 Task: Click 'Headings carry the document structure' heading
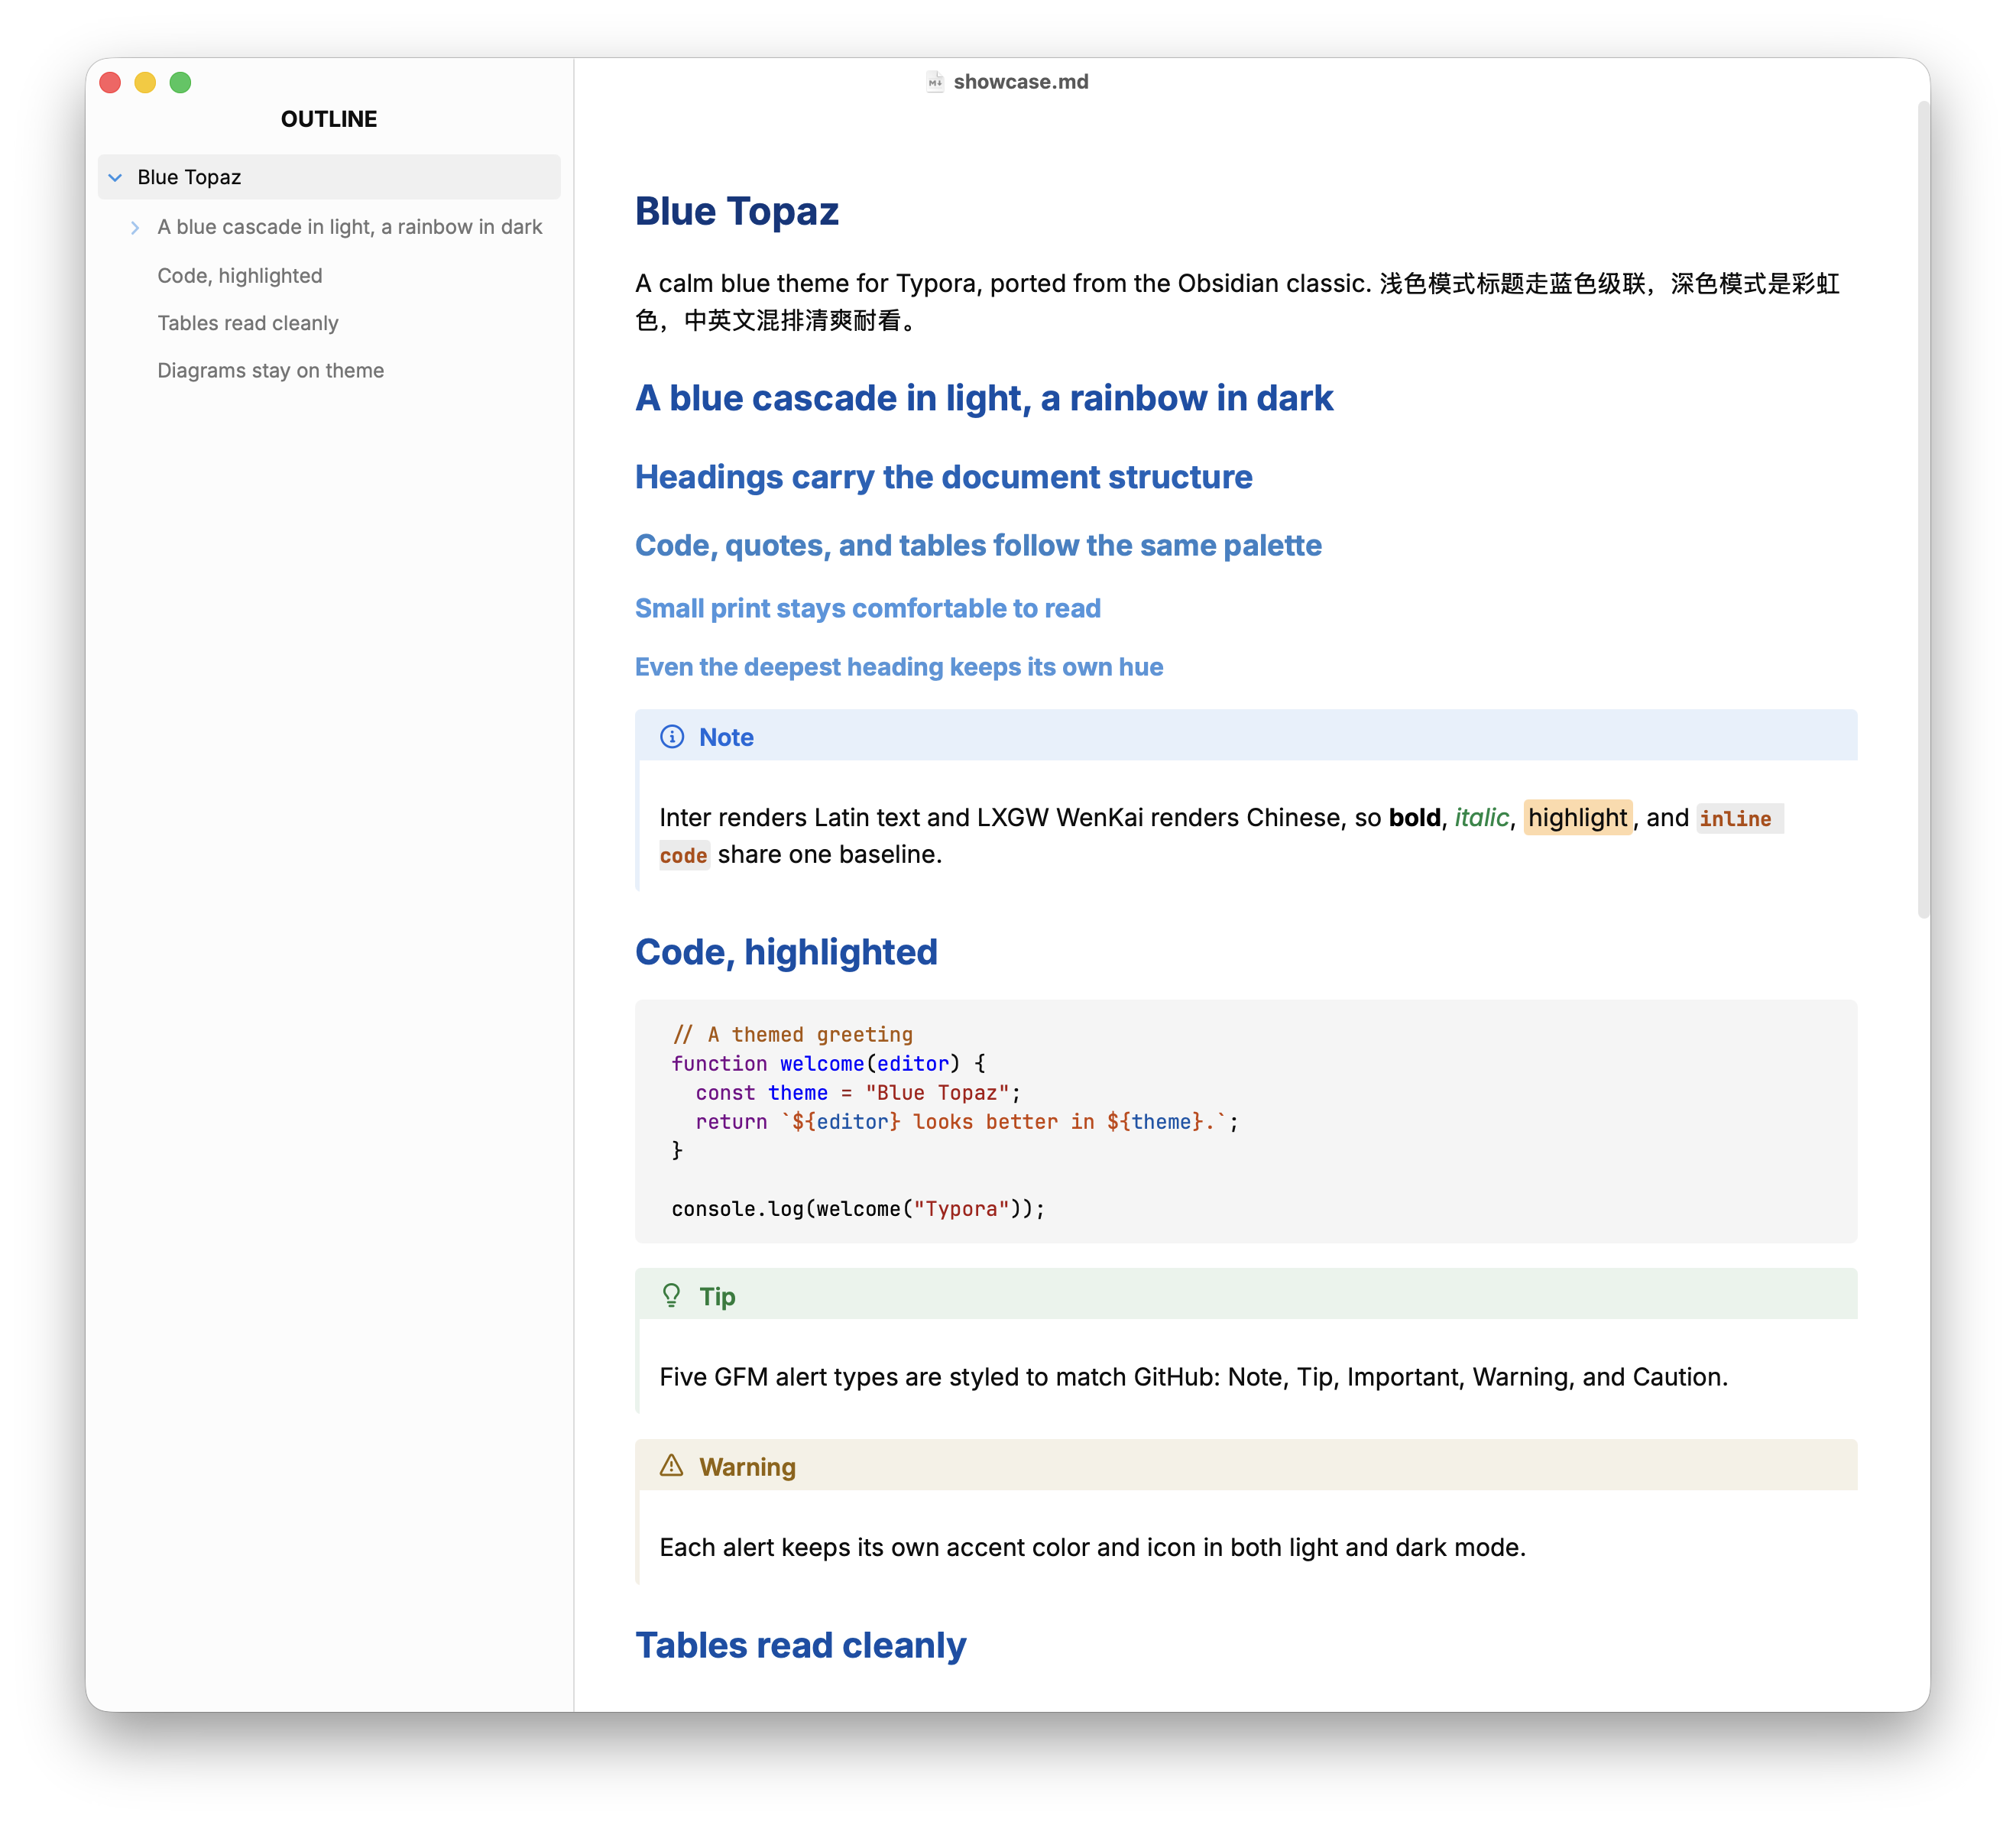tap(944, 477)
